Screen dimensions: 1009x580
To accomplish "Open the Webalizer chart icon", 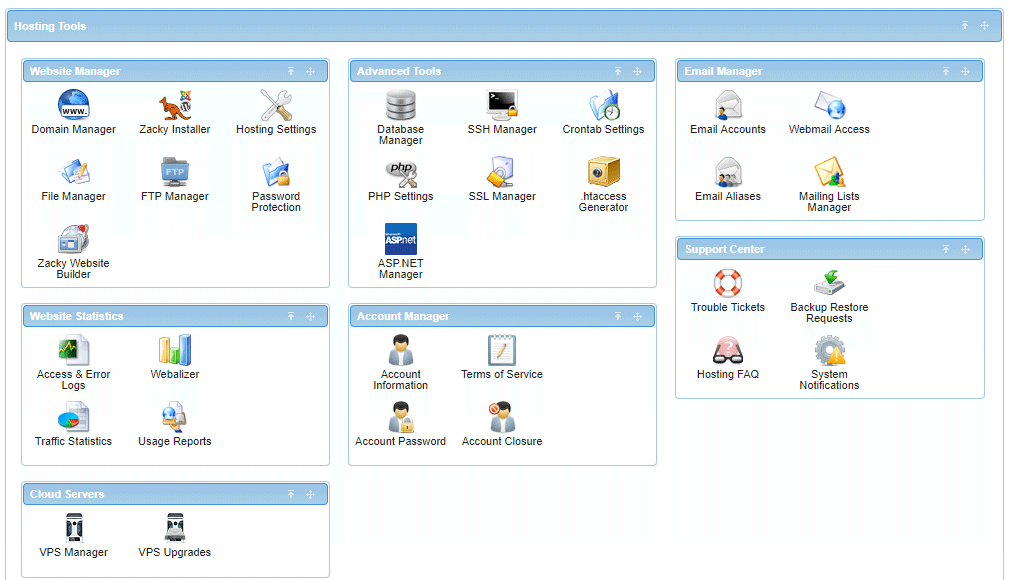I will pos(175,350).
